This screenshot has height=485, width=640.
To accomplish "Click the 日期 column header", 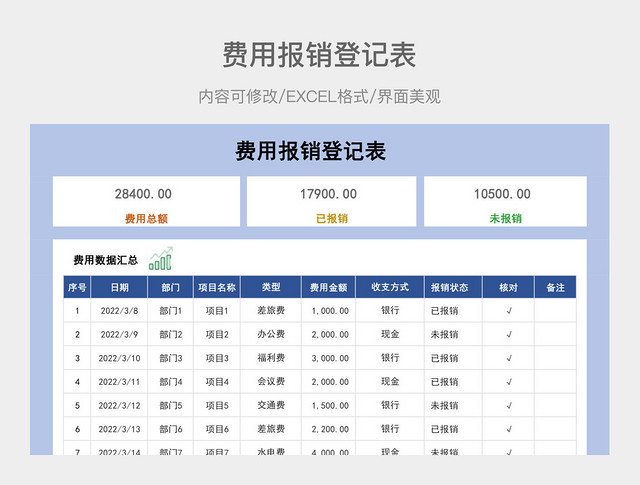I will 119,287.
